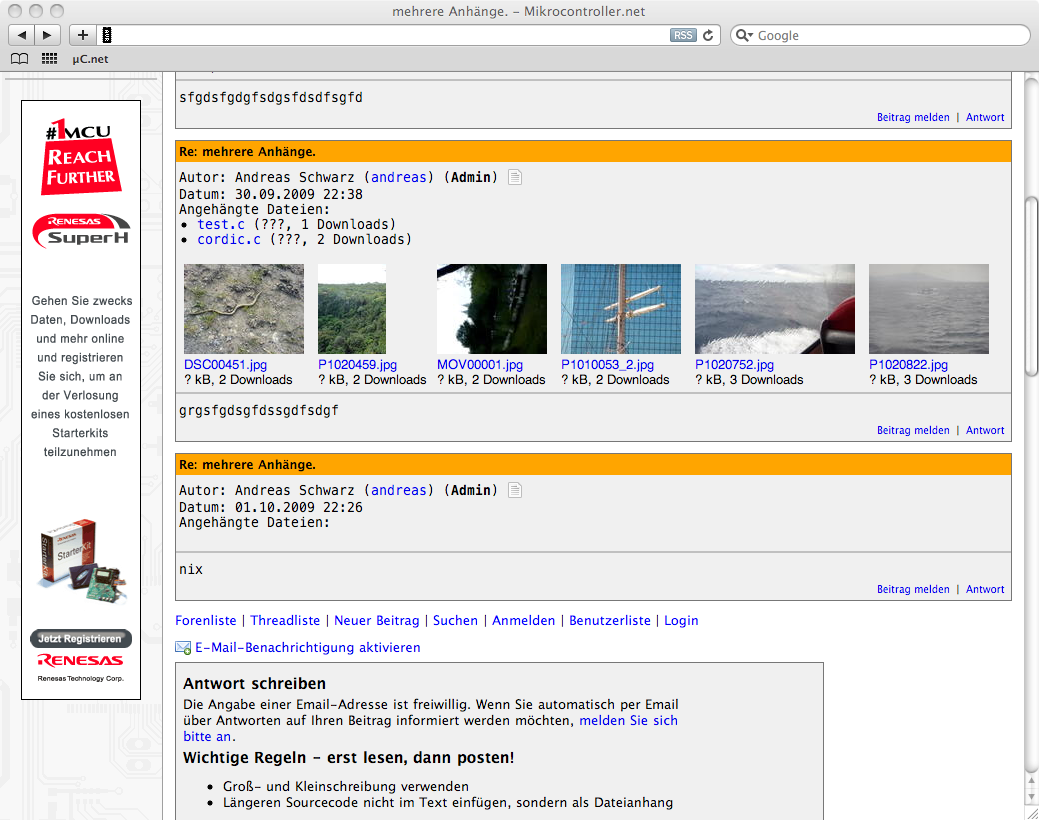Screen dimensions: 1039x820
Task: Open Threadliste navigation link
Action: tap(285, 620)
